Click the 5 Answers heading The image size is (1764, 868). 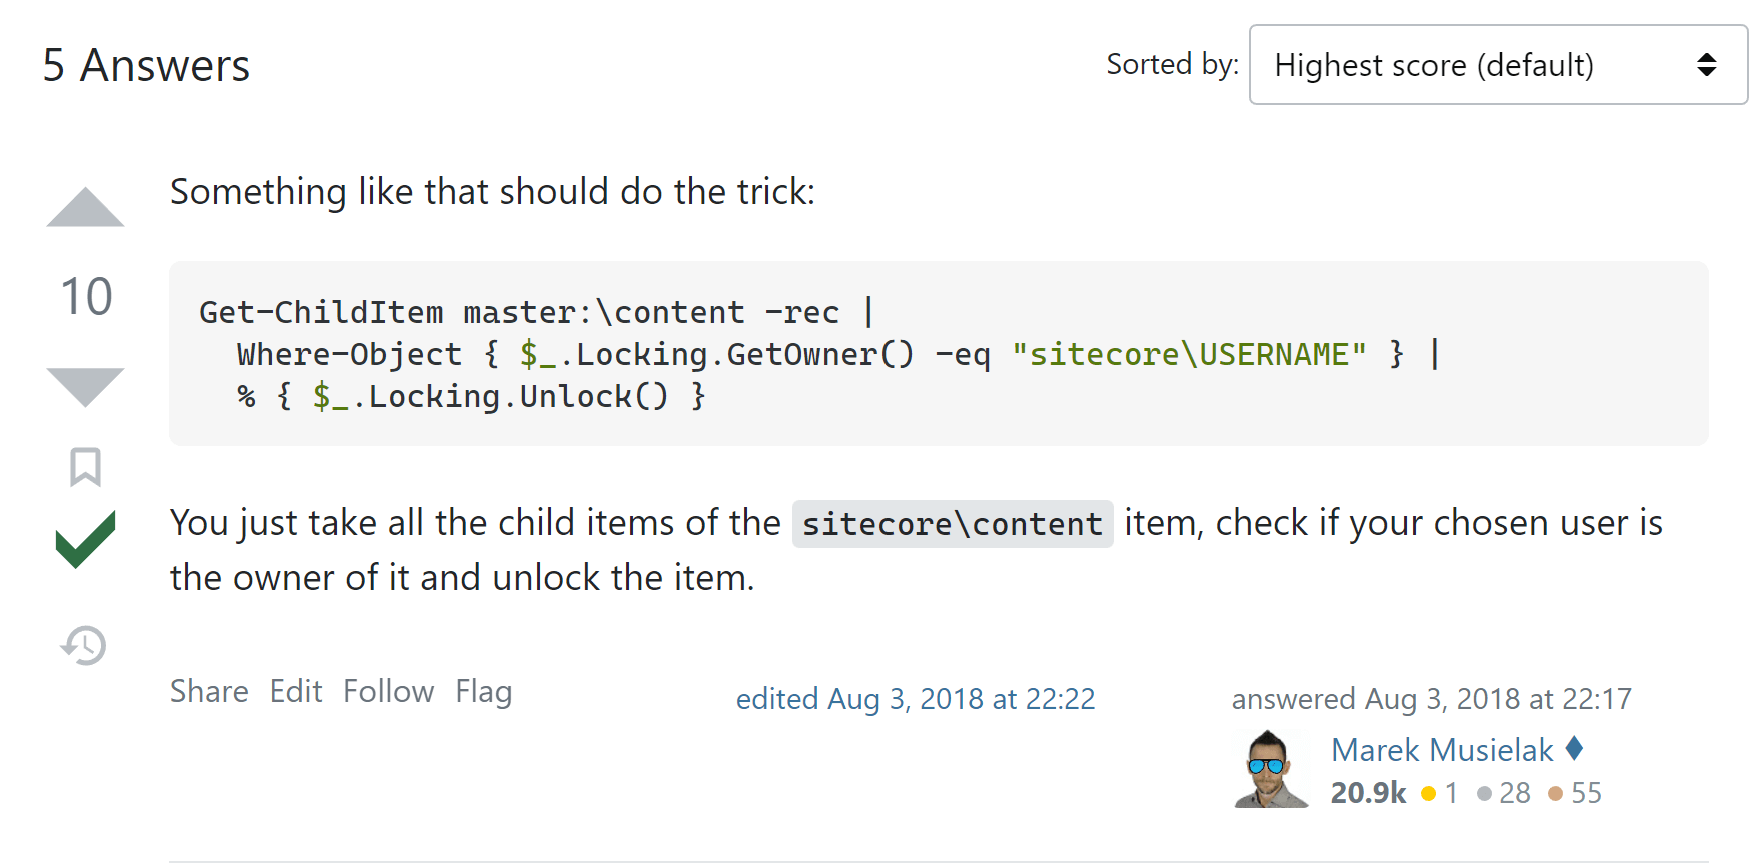tap(146, 66)
